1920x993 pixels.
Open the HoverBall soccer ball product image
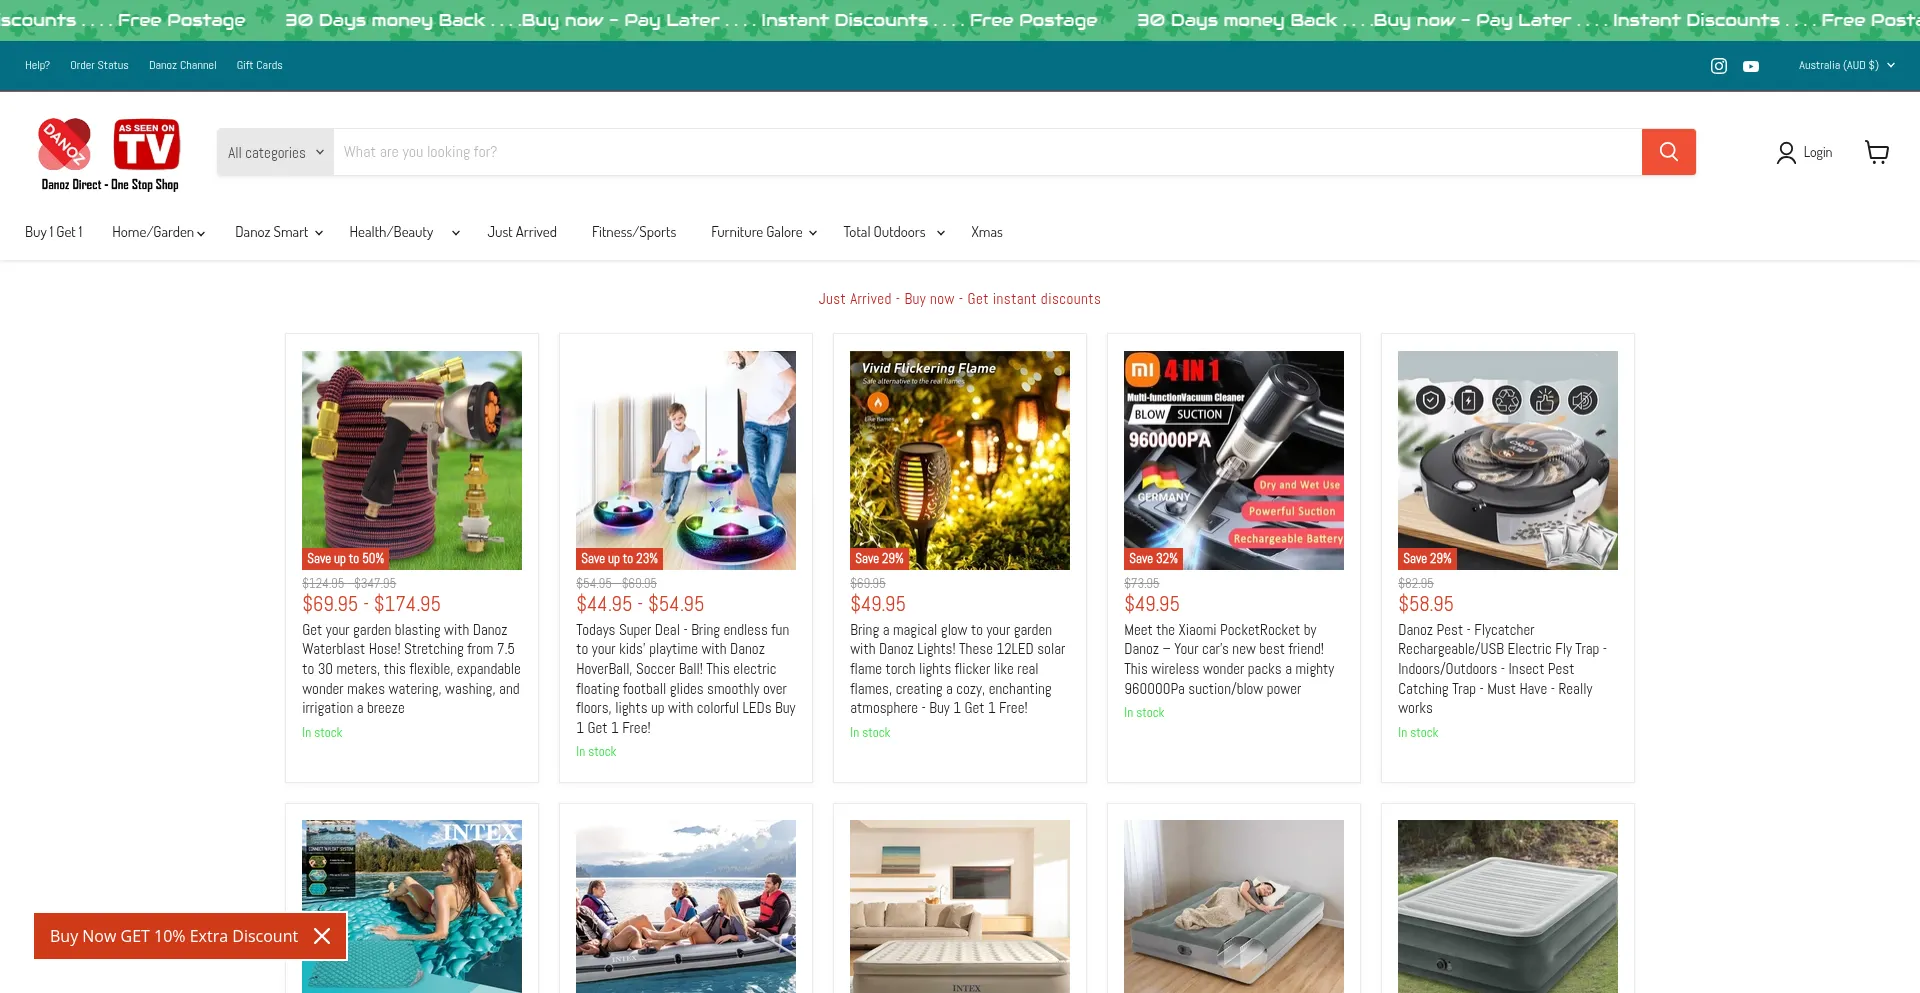[686, 460]
